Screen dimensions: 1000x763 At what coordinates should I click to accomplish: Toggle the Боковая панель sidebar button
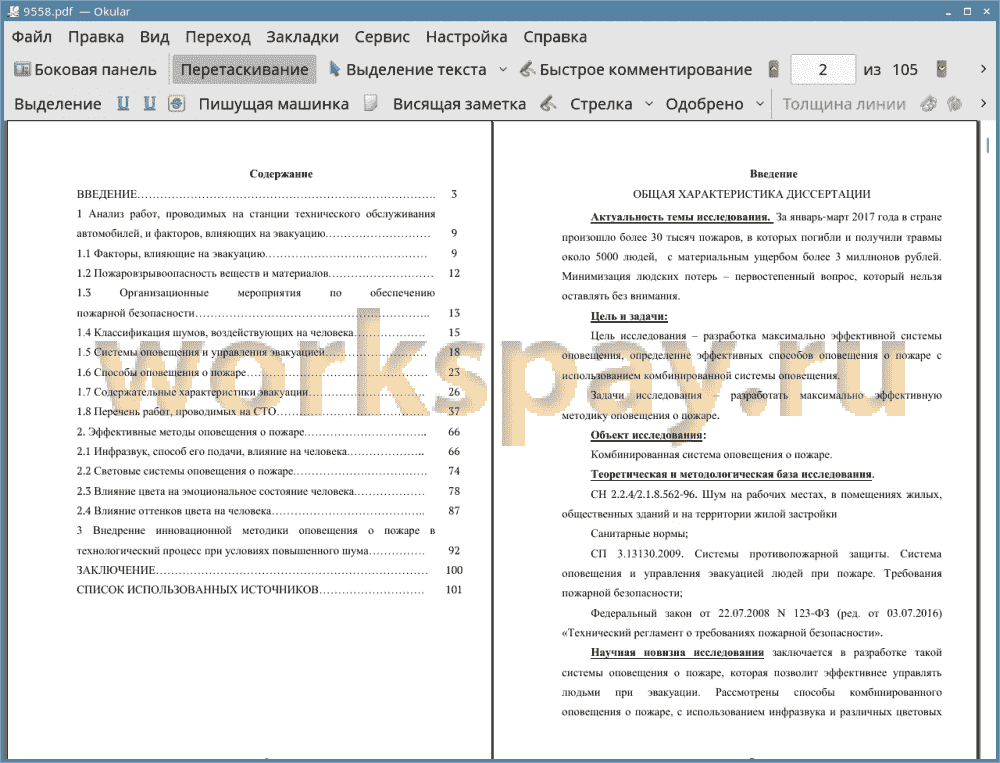coord(85,70)
